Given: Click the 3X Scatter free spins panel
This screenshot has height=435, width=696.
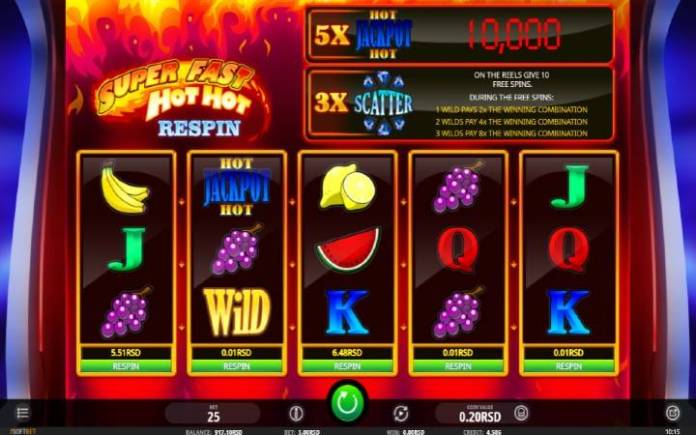Looking at the screenshot, I should click(x=460, y=104).
